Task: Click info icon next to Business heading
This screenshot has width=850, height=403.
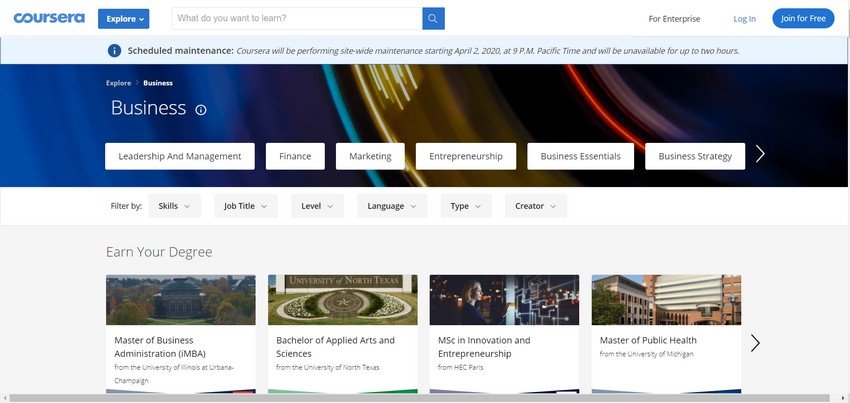Action: [x=201, y=110]
